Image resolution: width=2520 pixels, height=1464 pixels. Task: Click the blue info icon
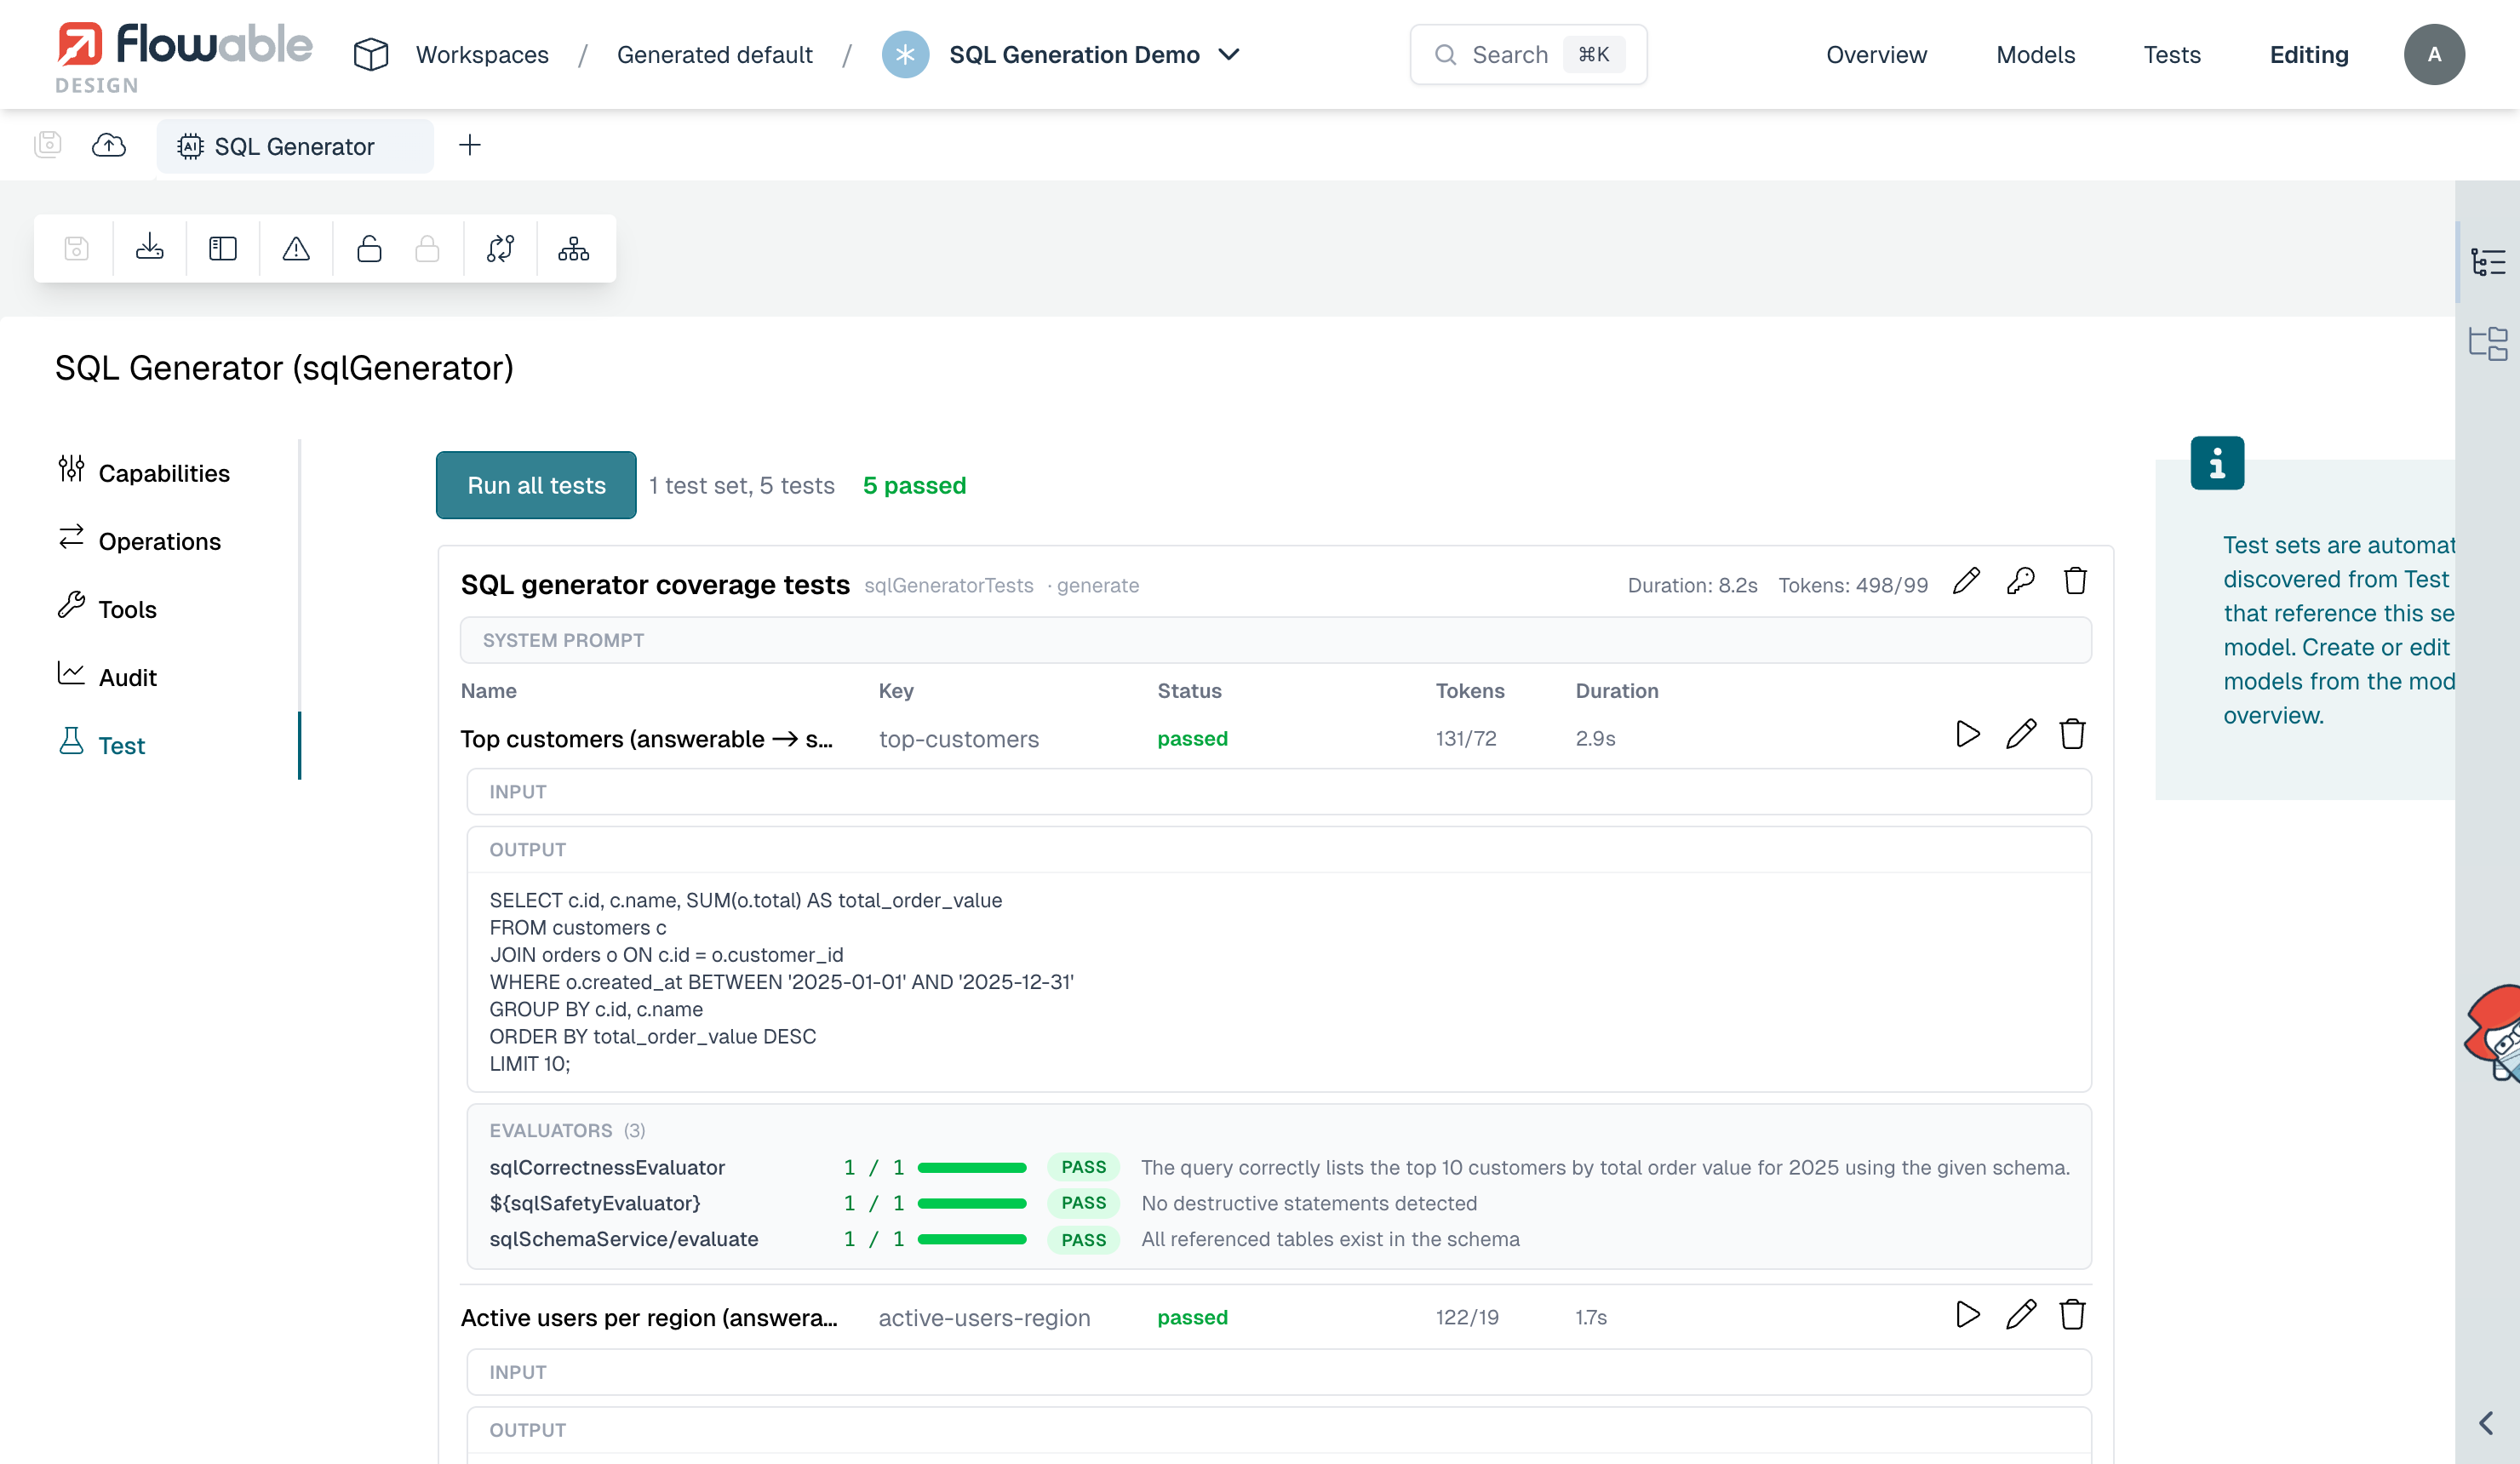pos(2217,463)
